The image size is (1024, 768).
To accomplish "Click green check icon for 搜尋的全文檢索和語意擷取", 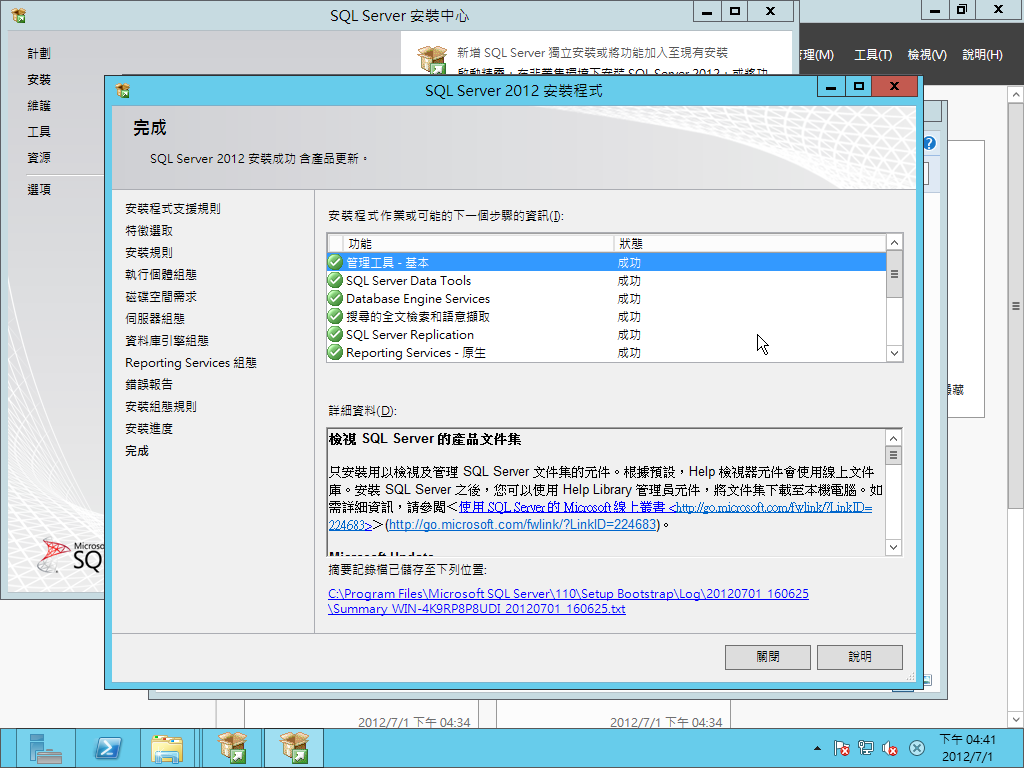I will click(335, 316).
